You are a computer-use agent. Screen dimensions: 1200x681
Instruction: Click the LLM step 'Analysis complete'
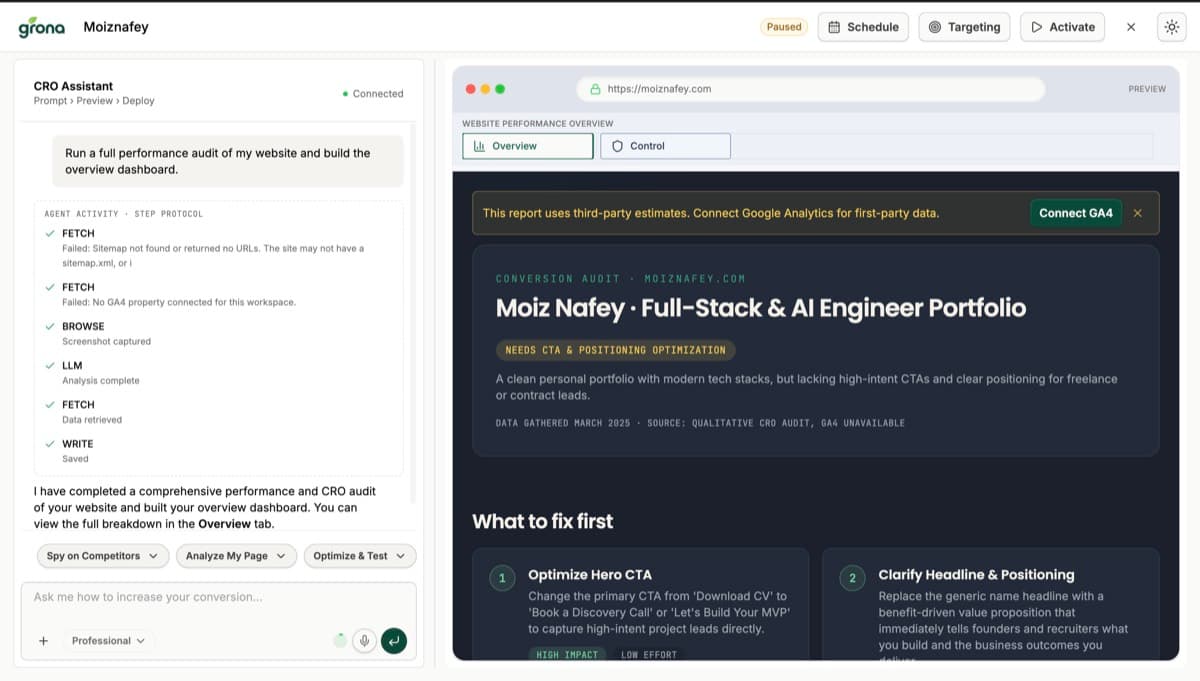click(x=101, y=373)
